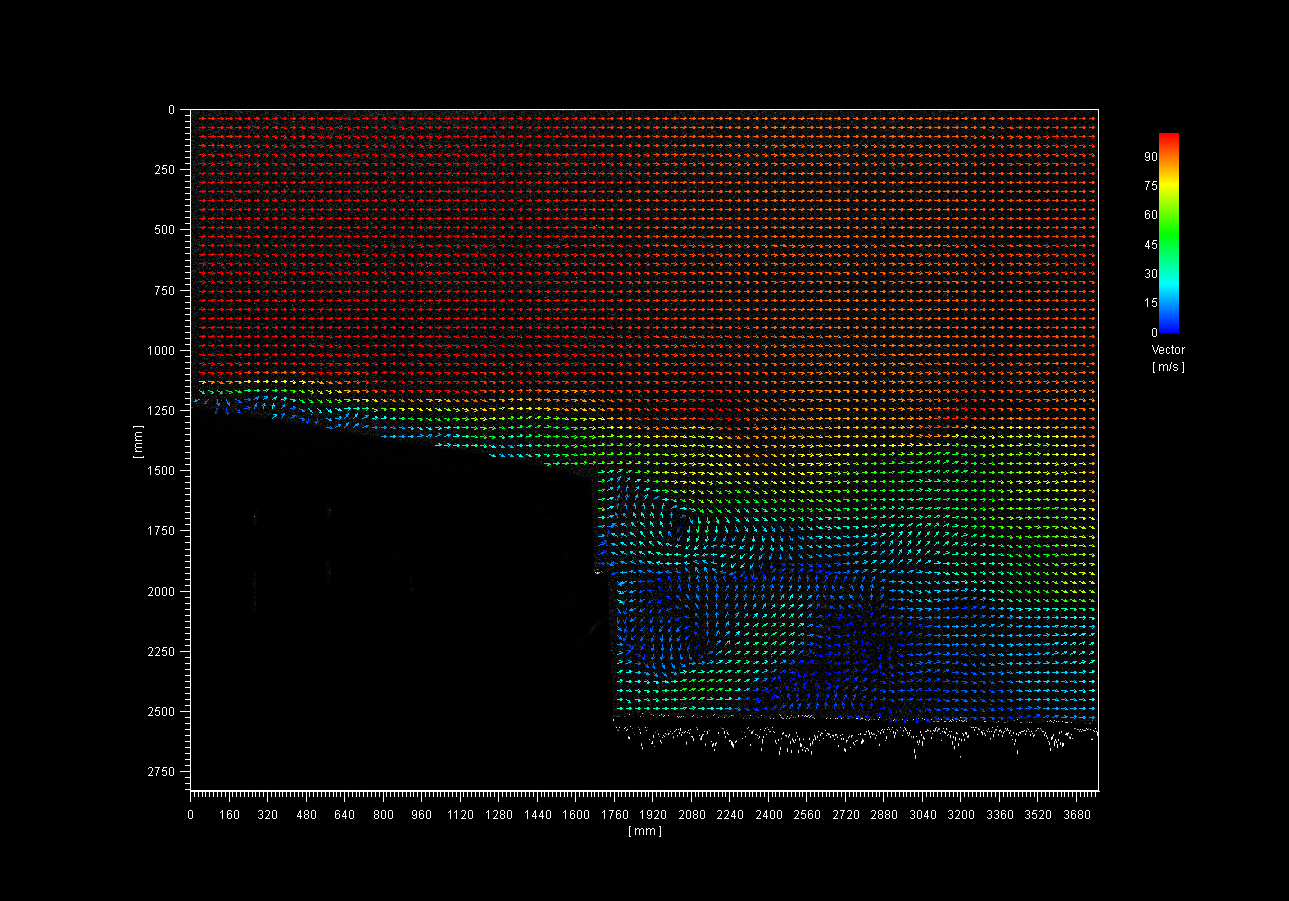Click the 1750 tick label on the vertical axis

point(162,530)
